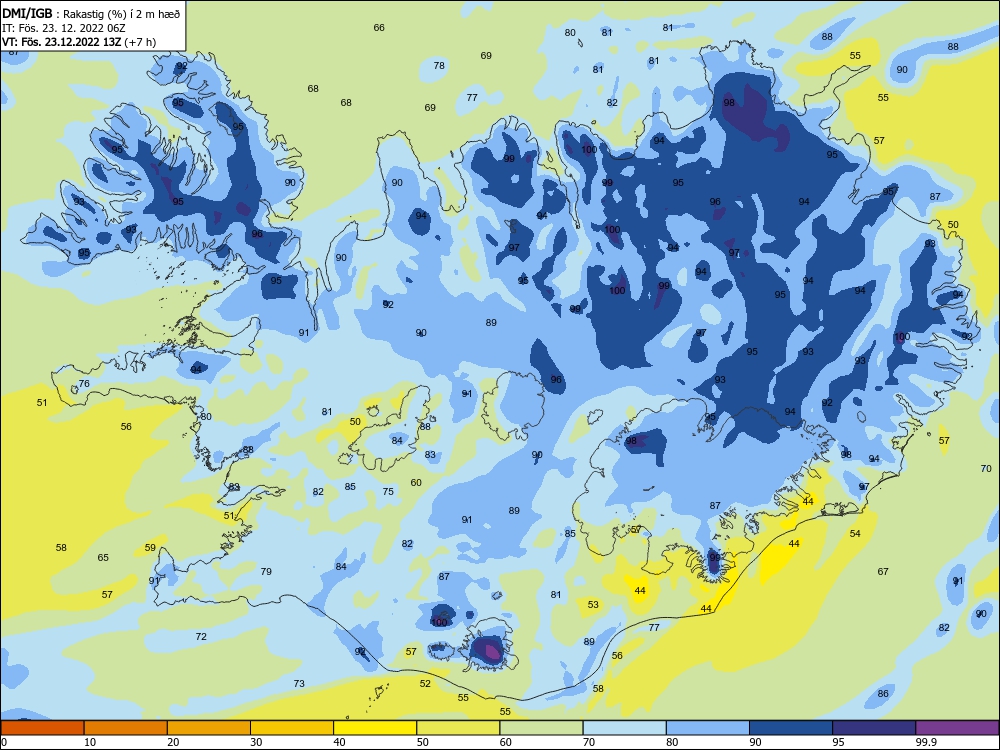Pick the pale green 60–70 legend swatch
The width and height of the screenshot is (1000, 750).
[x=541, y=728]
